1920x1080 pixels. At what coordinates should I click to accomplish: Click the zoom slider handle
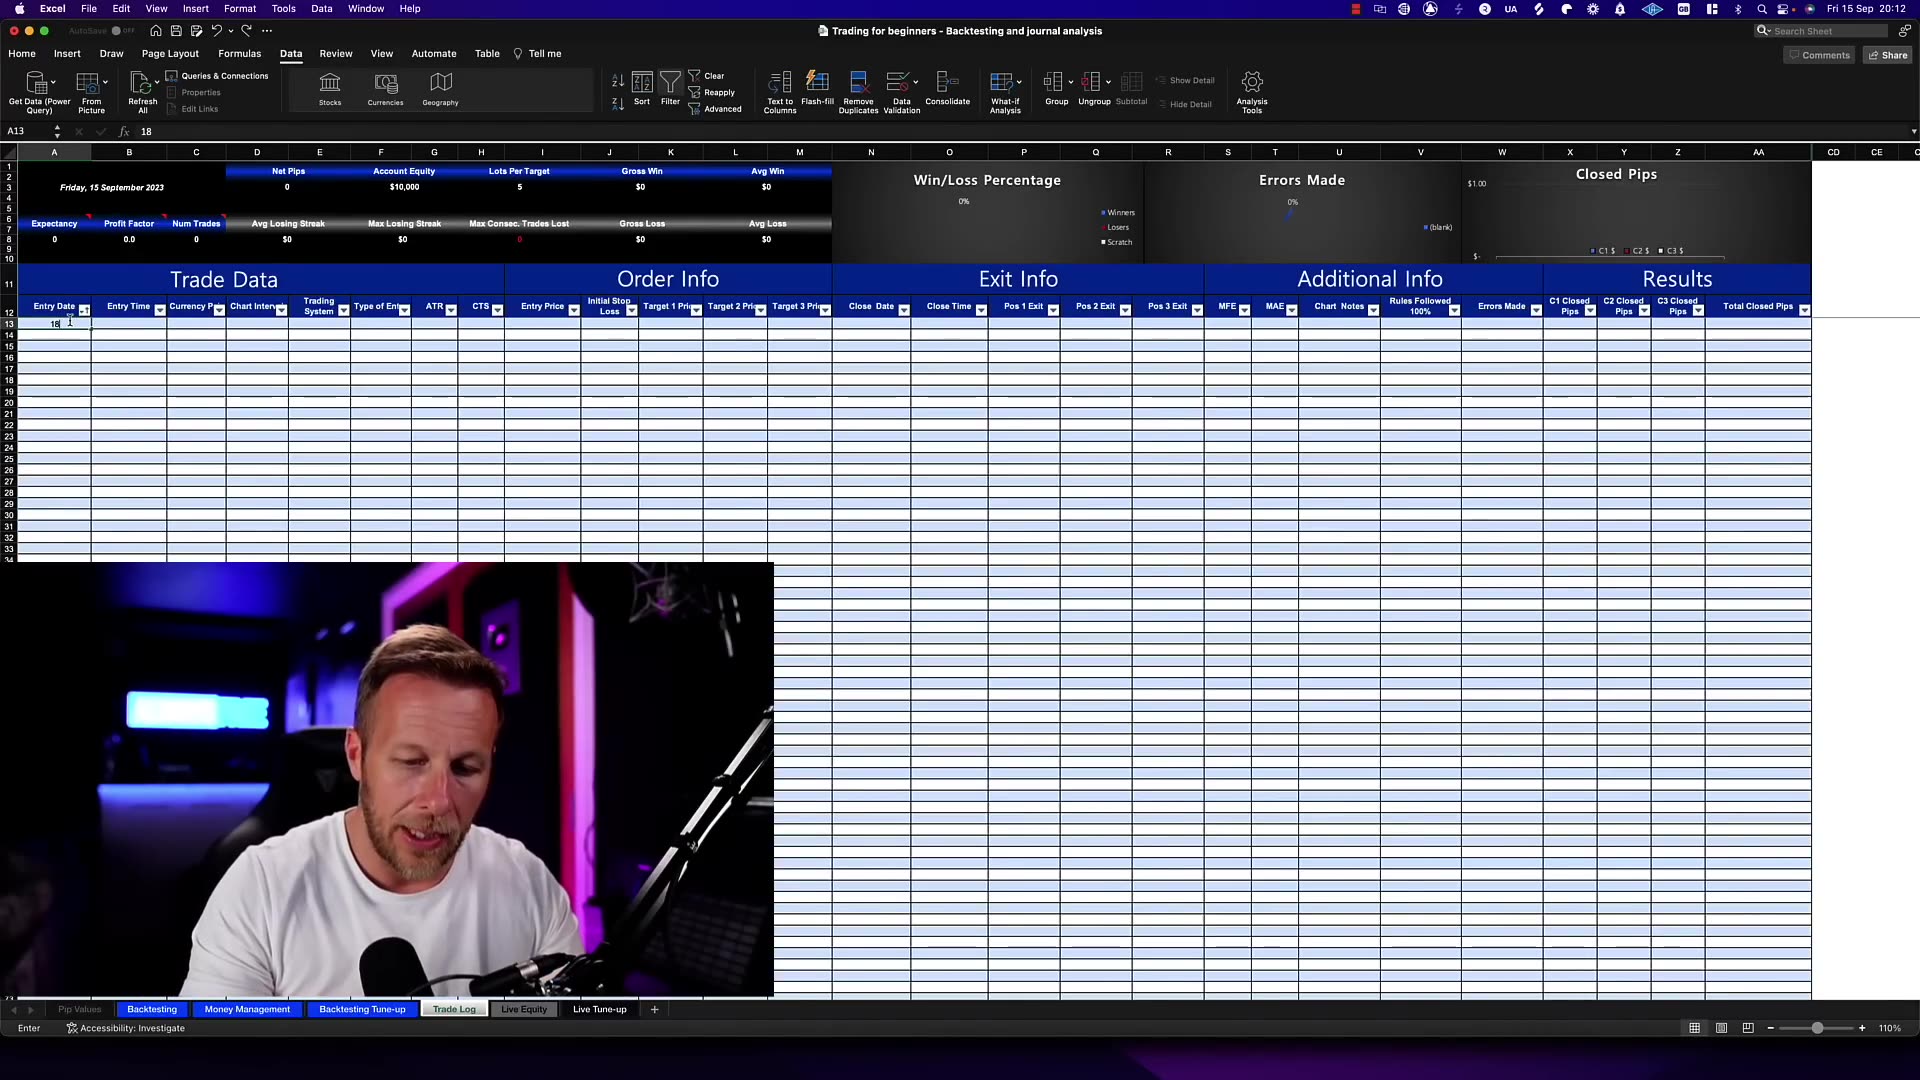1817,1028
